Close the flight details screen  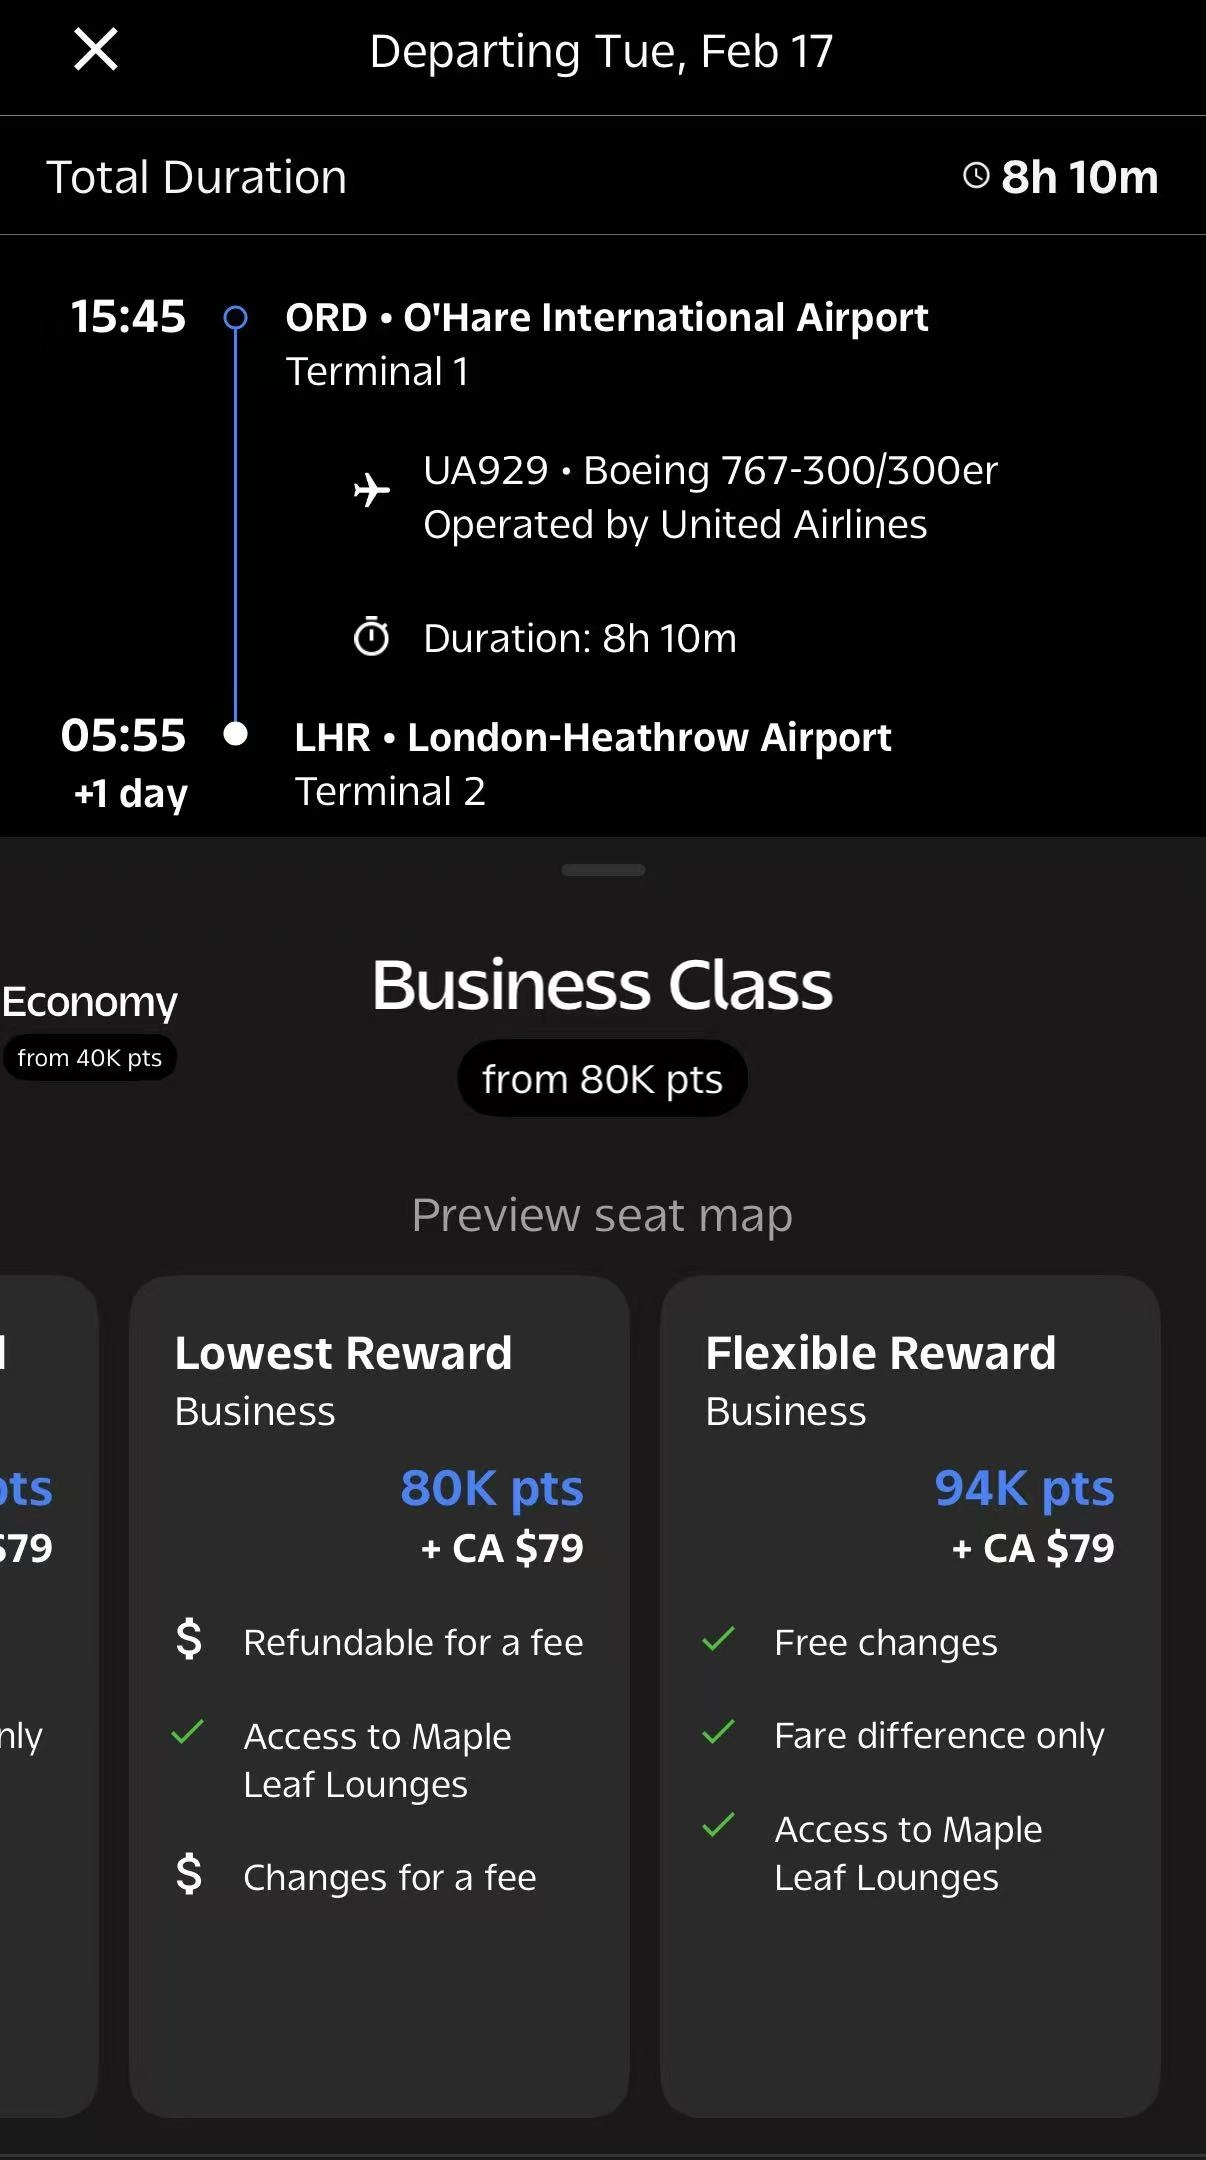click(96, 50)
